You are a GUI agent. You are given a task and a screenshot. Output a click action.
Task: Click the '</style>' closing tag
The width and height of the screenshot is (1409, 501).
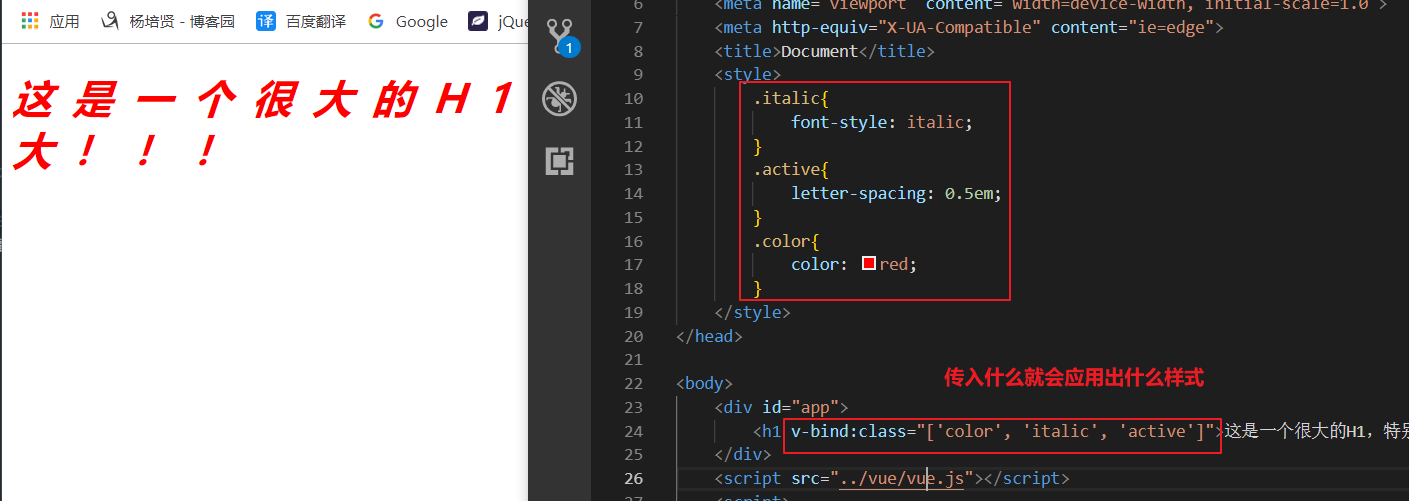click(x=753, y=312)
